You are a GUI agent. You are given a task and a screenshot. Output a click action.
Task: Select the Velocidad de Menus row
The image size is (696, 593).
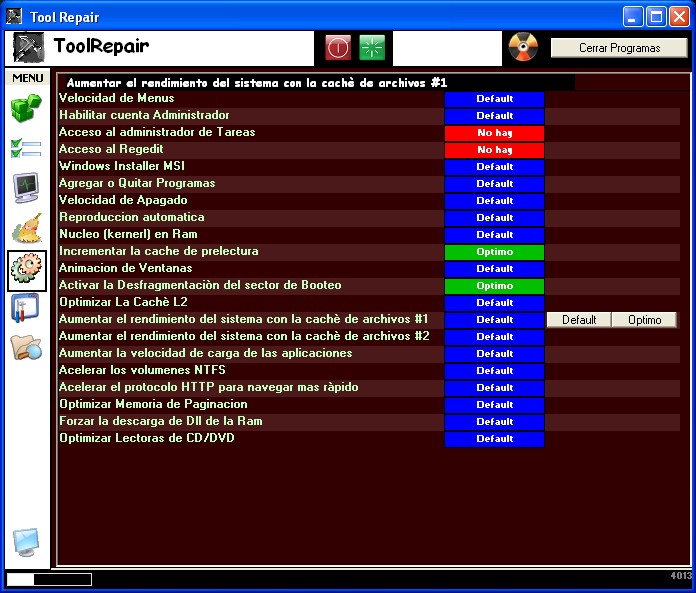117,98
